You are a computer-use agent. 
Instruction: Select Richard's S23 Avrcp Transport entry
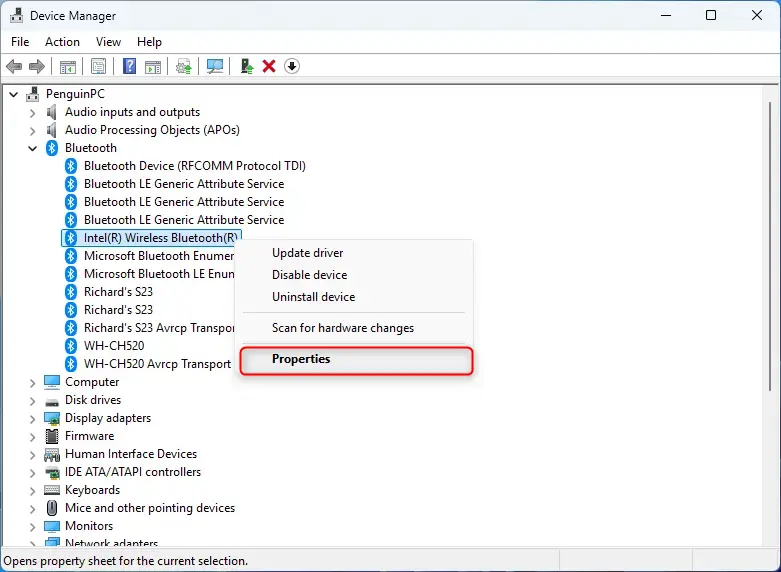(159, 328)
